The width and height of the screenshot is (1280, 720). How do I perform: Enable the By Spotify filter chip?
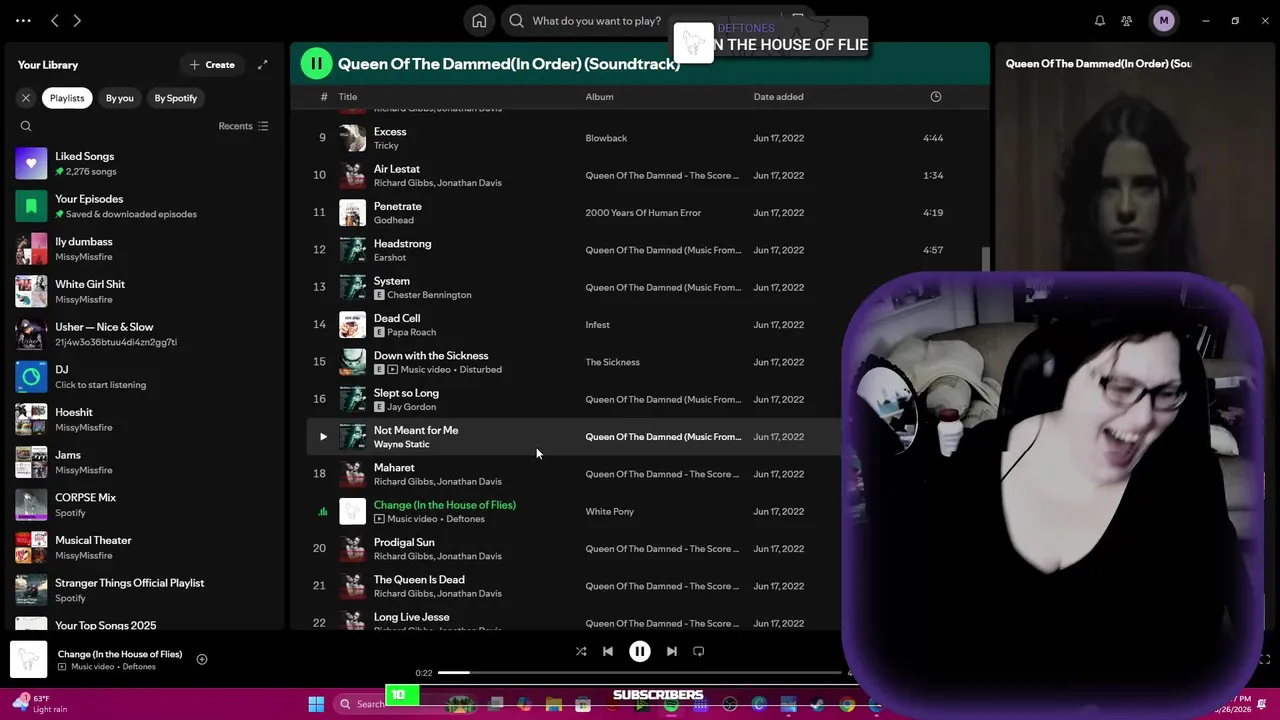(x=176, y=98)
